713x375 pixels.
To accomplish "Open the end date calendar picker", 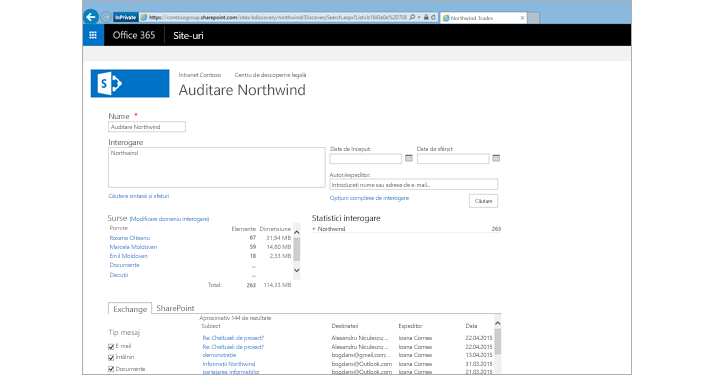I will (x=496, y=158).
